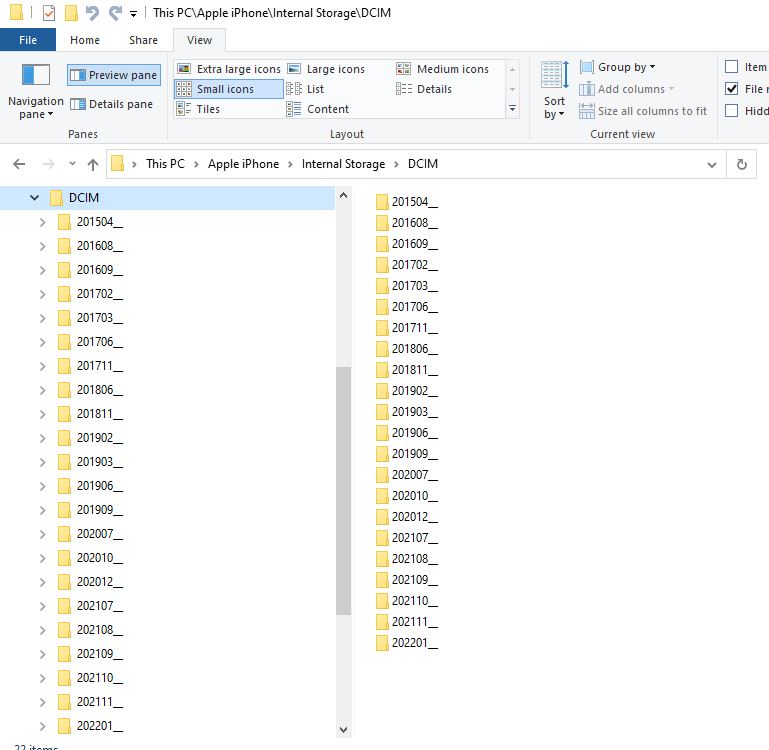769x750 pixels.
Task: Click navigation pane scrollbar up arrow
Action: pos(343,195)
